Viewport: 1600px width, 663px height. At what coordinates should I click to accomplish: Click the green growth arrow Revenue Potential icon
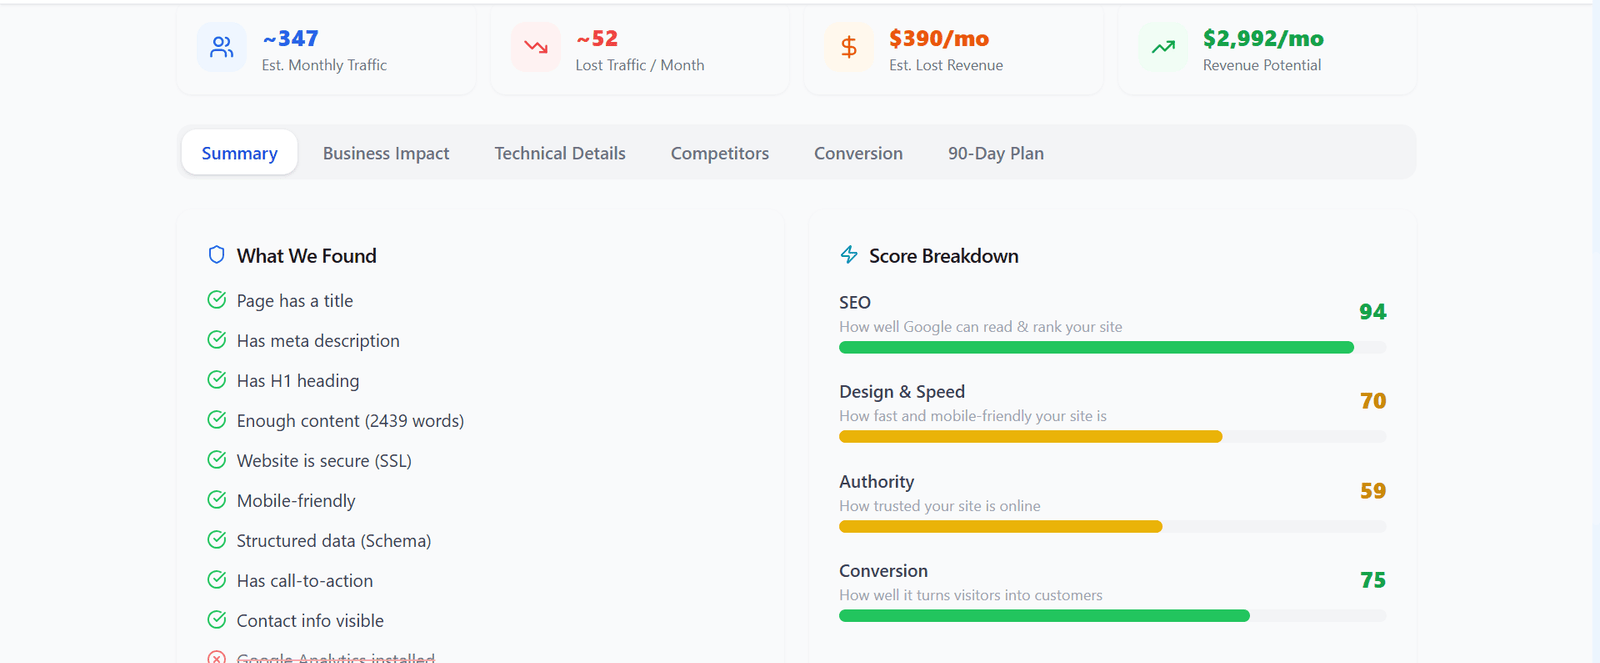(1162, 47)
